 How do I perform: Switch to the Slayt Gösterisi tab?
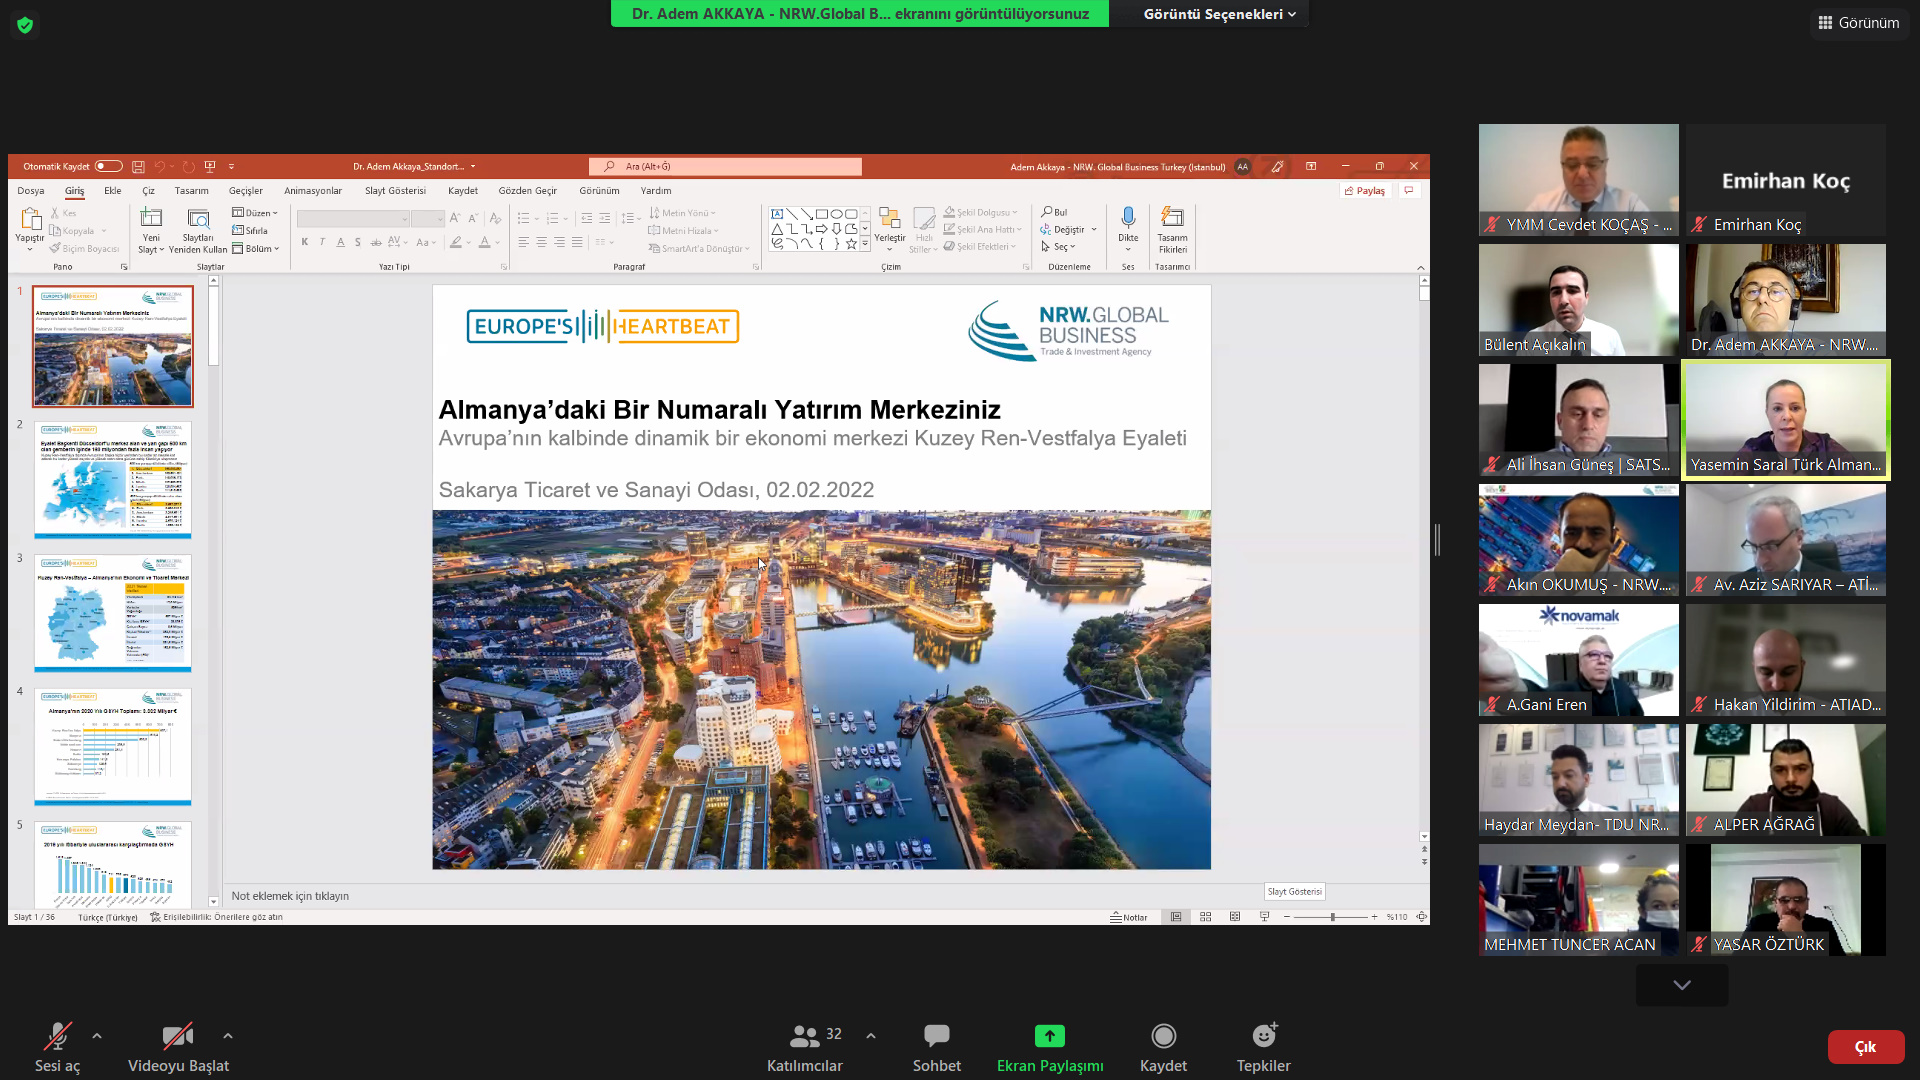pos(395,191)
